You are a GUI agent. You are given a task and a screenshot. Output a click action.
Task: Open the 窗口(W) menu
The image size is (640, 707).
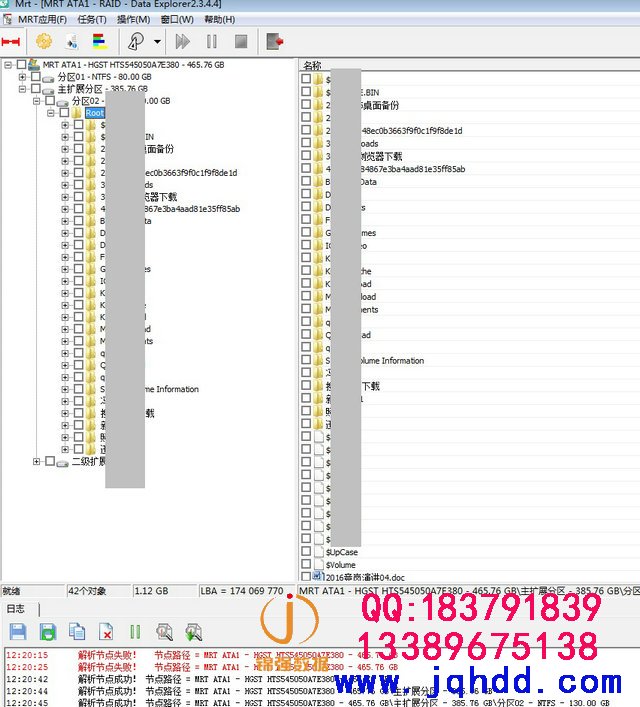coord(177,19)
